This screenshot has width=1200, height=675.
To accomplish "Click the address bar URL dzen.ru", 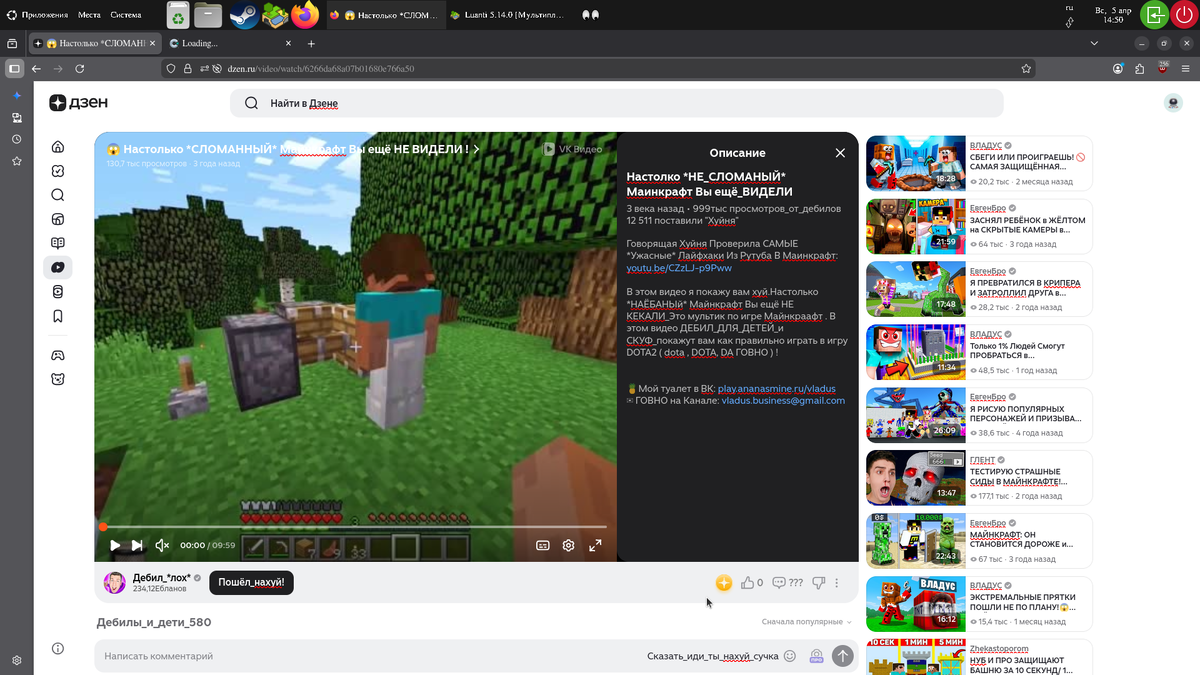I will click(321, 69).
